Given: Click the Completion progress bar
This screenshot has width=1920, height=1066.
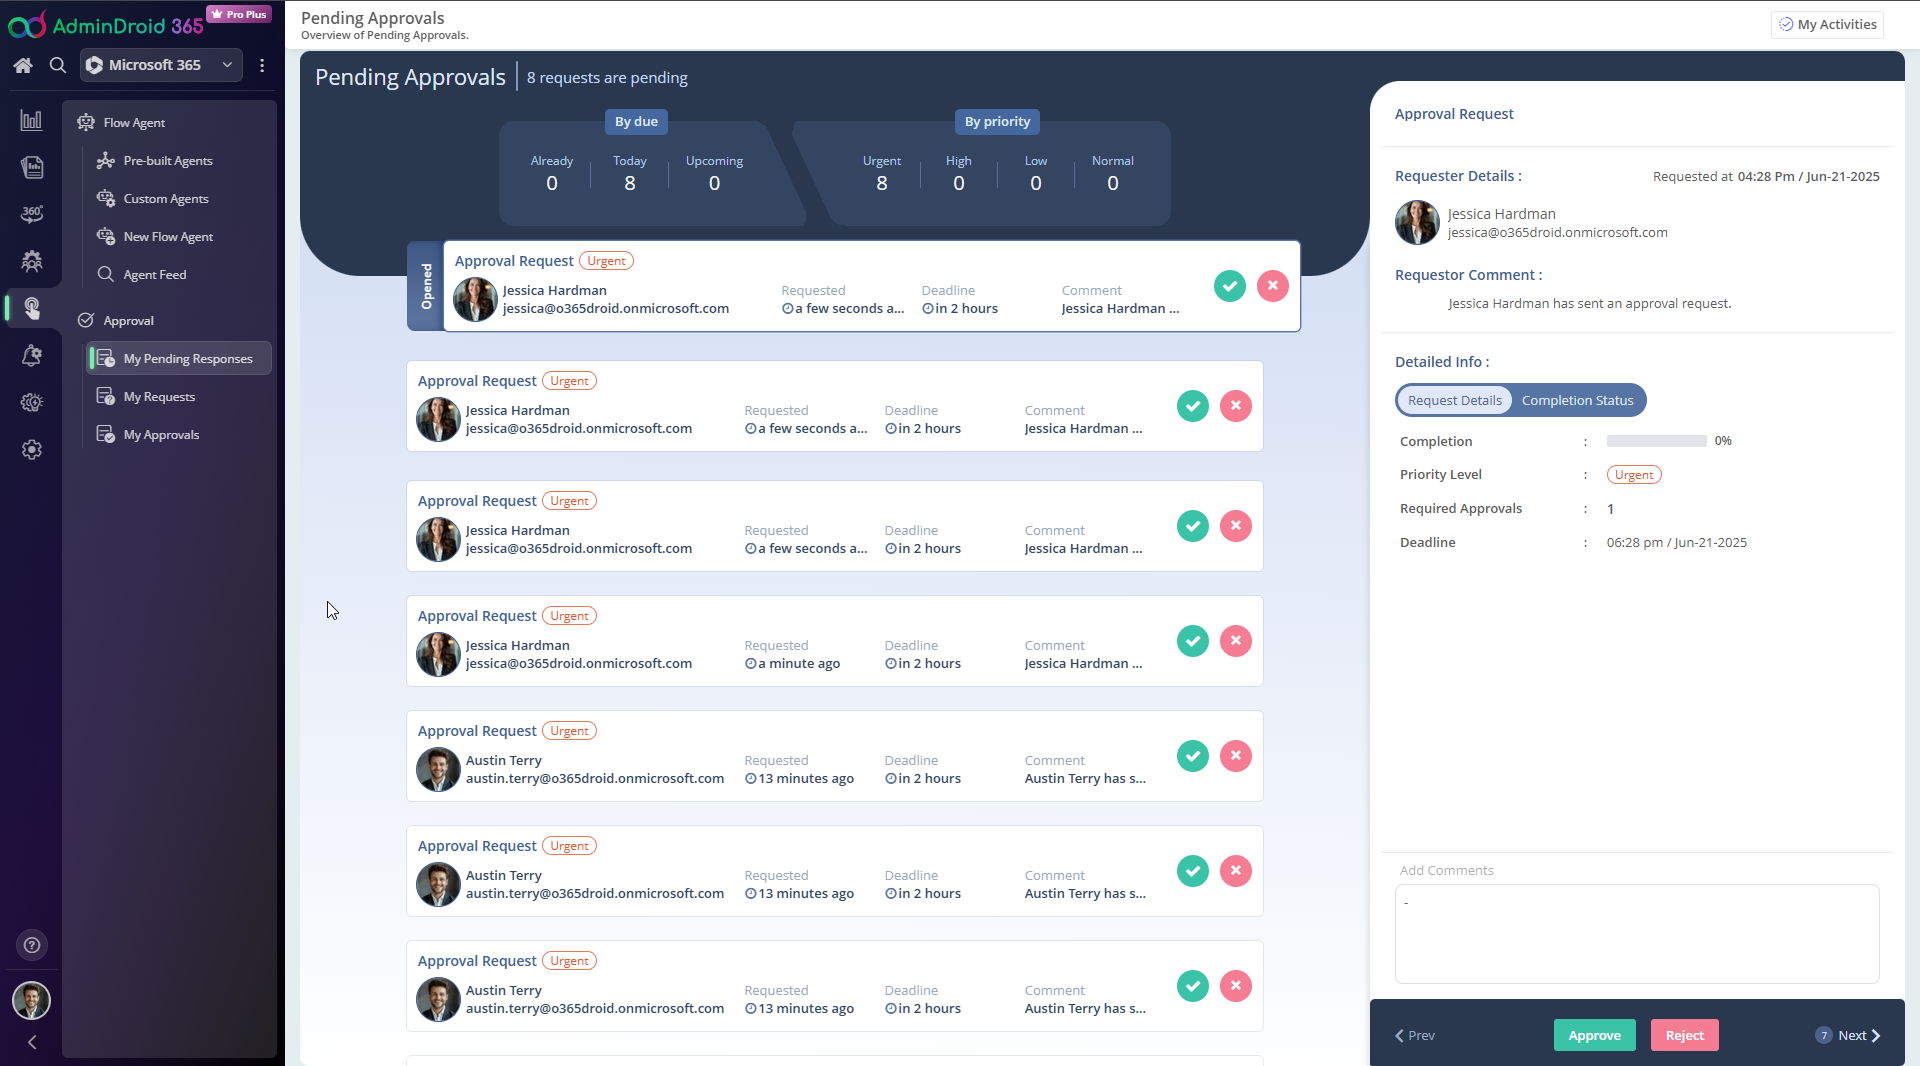Looking at the screenshot, I should (1656, 441).
